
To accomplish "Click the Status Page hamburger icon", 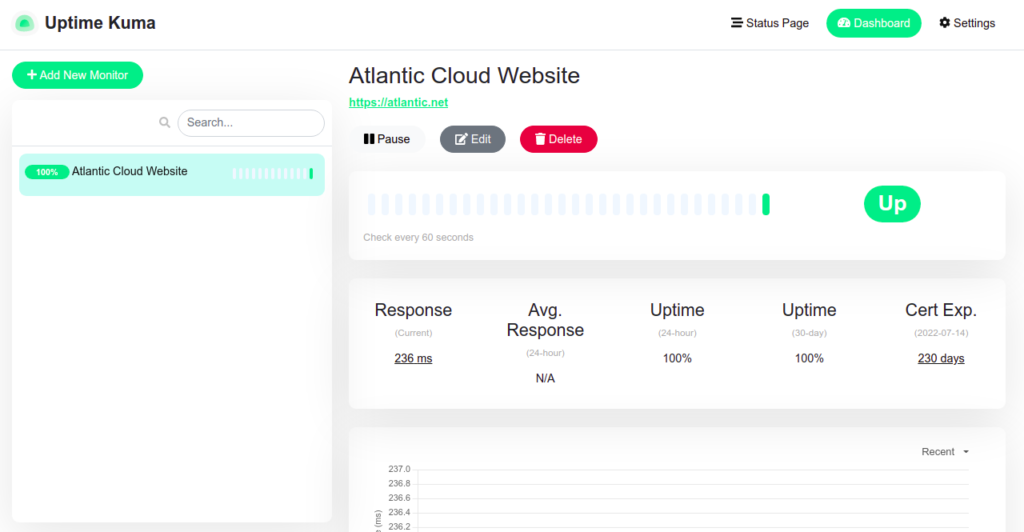I will coord(737,23).
